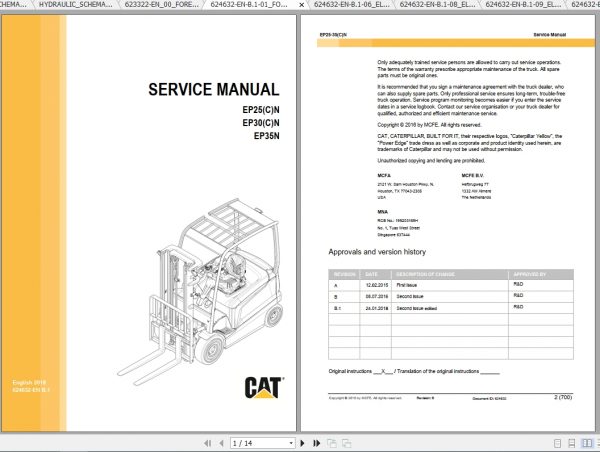The image size is (600, 452).
Task: Click the EP30(C)N model text
Action: click(x=261, y=123)
